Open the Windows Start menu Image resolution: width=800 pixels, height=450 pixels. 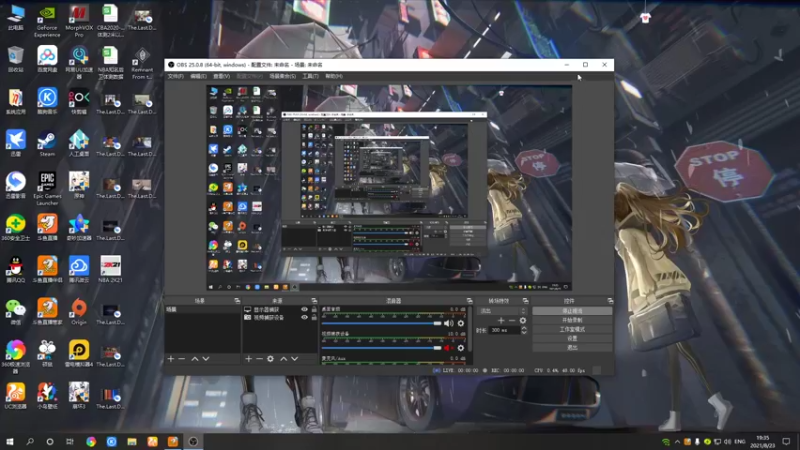(10, 441)
